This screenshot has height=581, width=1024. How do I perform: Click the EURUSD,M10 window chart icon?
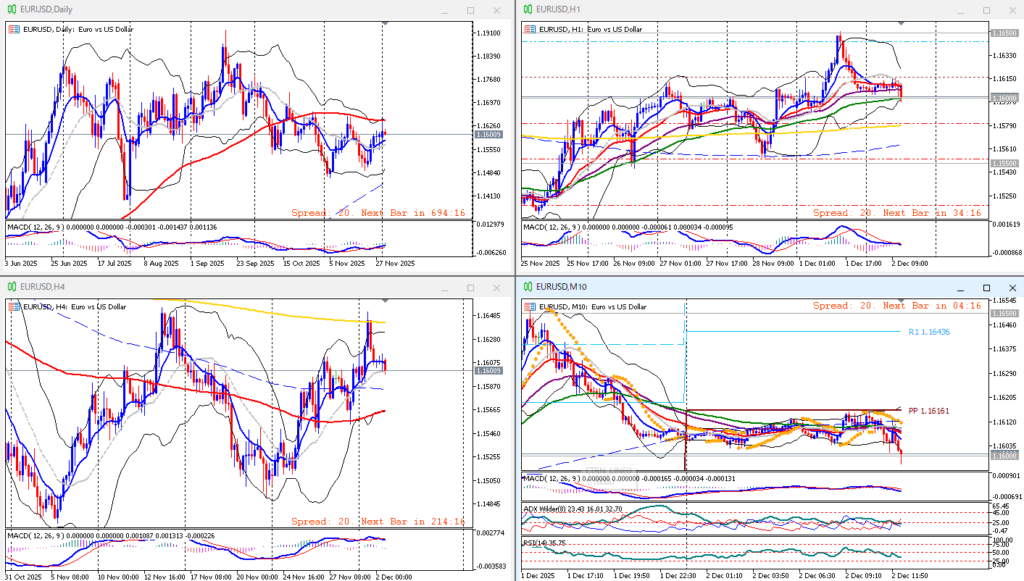click(x=527, y=286)
